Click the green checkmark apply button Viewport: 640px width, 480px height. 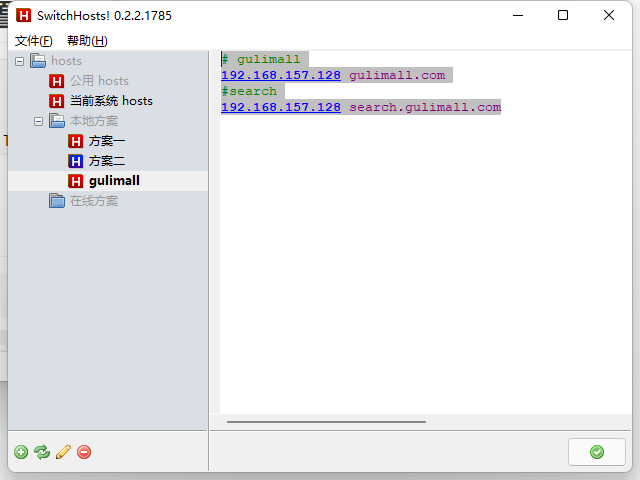597,452
